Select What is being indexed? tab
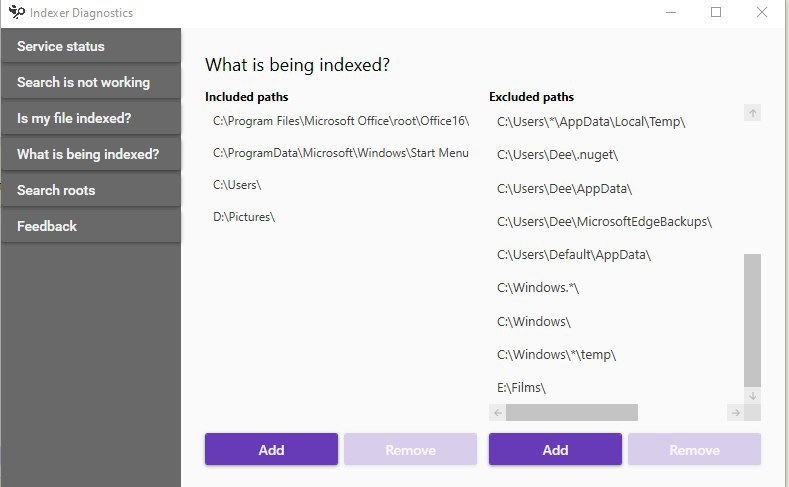789x487 pixels. pyautogui.click(x=91, y=154)
